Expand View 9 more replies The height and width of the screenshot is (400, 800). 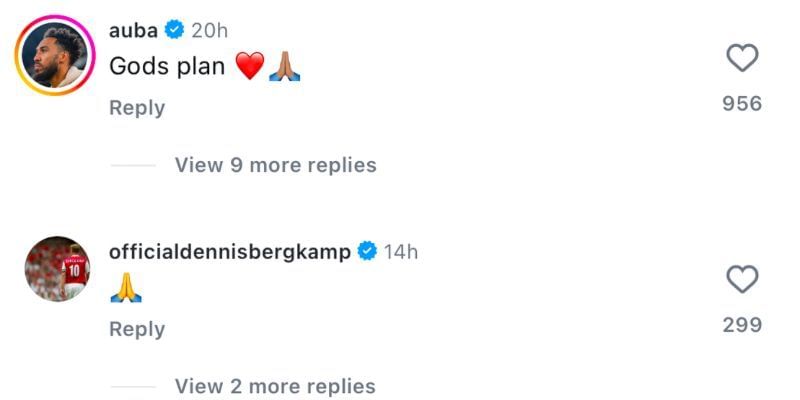point(275,165)
